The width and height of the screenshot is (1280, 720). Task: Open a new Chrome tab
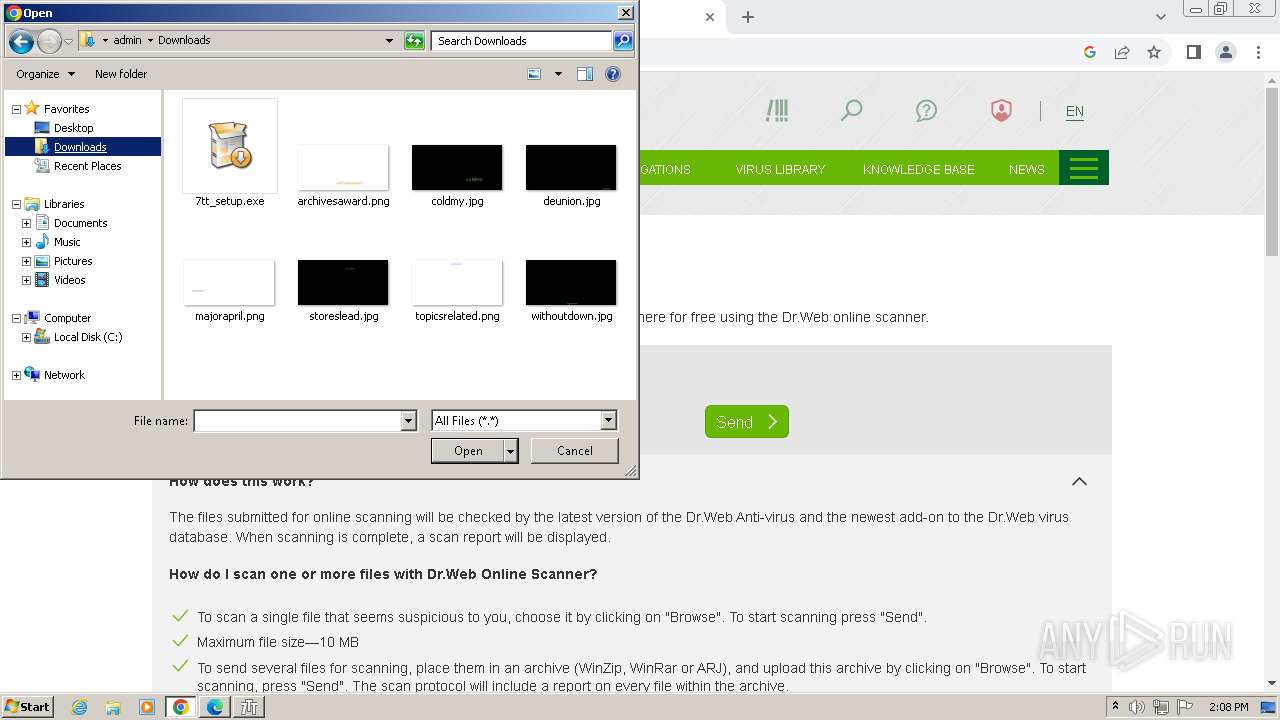pos(747,17)
